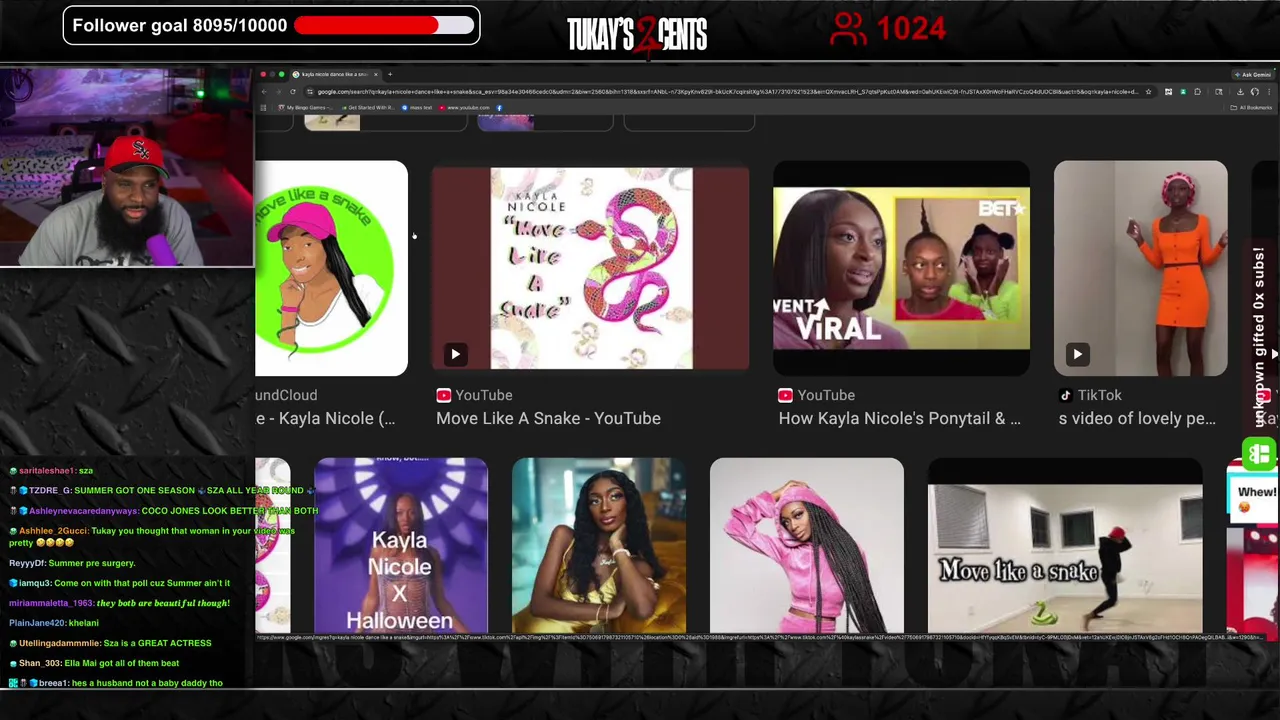The width and height of the screenshot is (1280, 720).
Task: Open the 'Move Like A Snake' YouTube cover thumbnail
Action: pyautogui.click(x=590, y=268)
